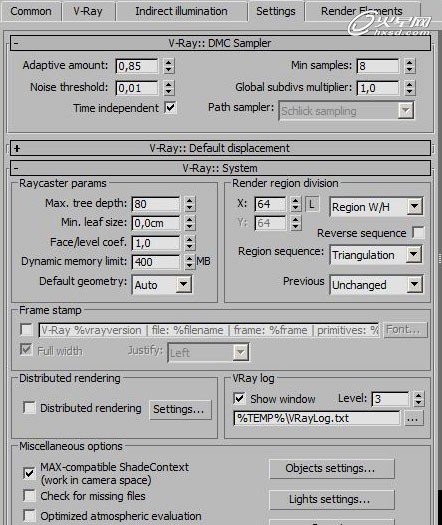Adjust the Min. leaf size spinner

point(190,223)
